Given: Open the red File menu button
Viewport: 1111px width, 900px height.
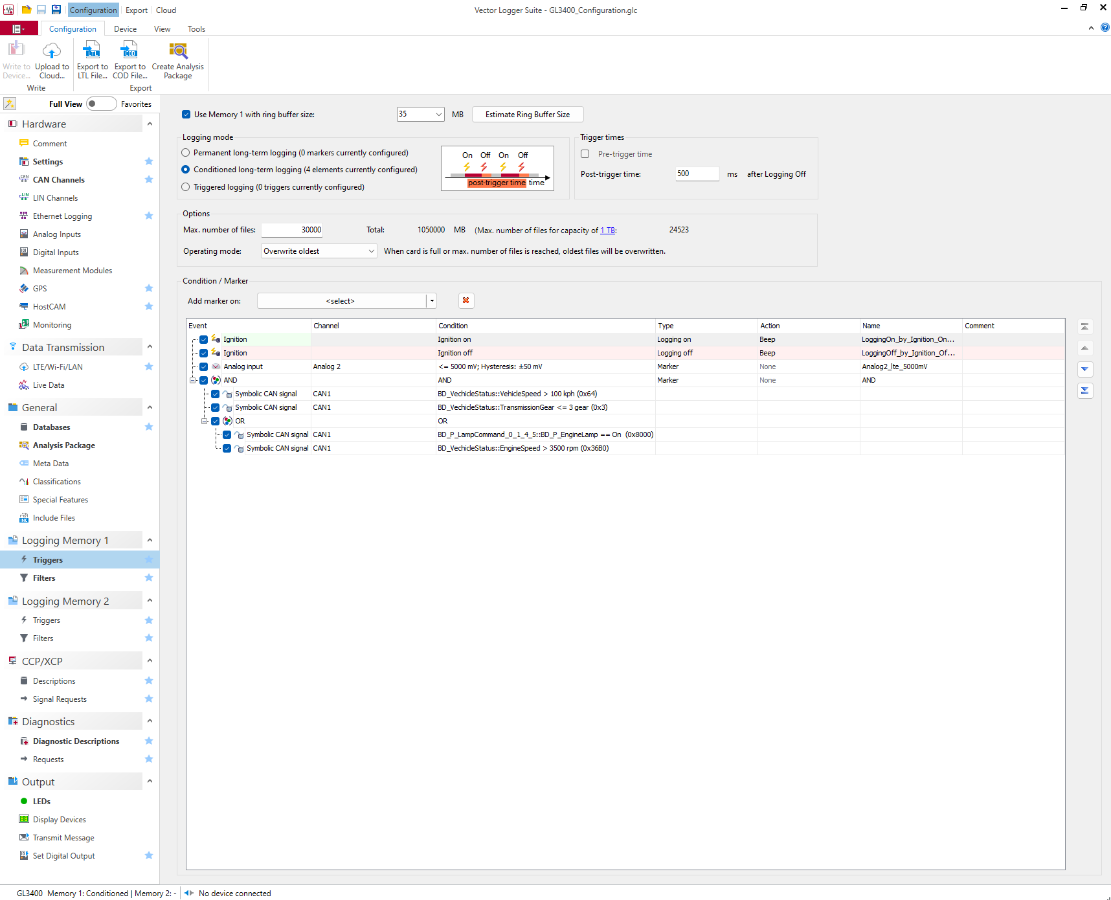Looking at the screenshot, I should point(18,29).
